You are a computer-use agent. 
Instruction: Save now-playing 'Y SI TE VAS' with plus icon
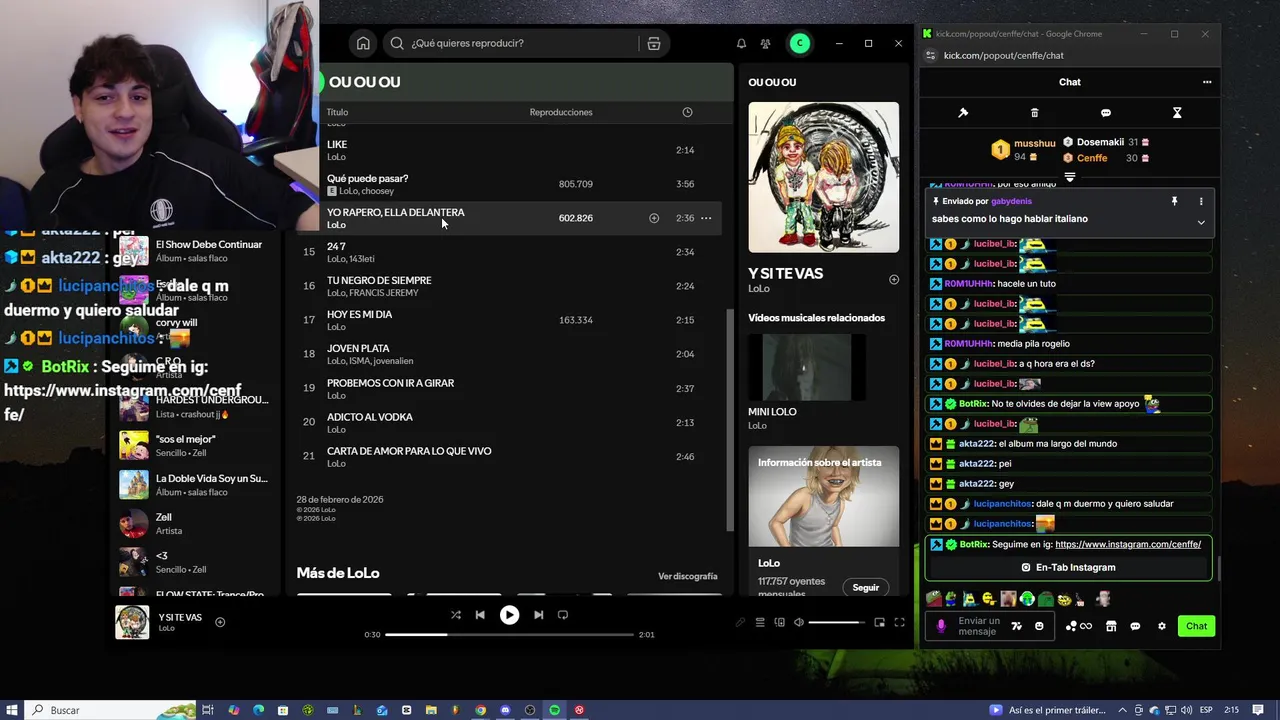pyautogui.click(x=220, y=622)
